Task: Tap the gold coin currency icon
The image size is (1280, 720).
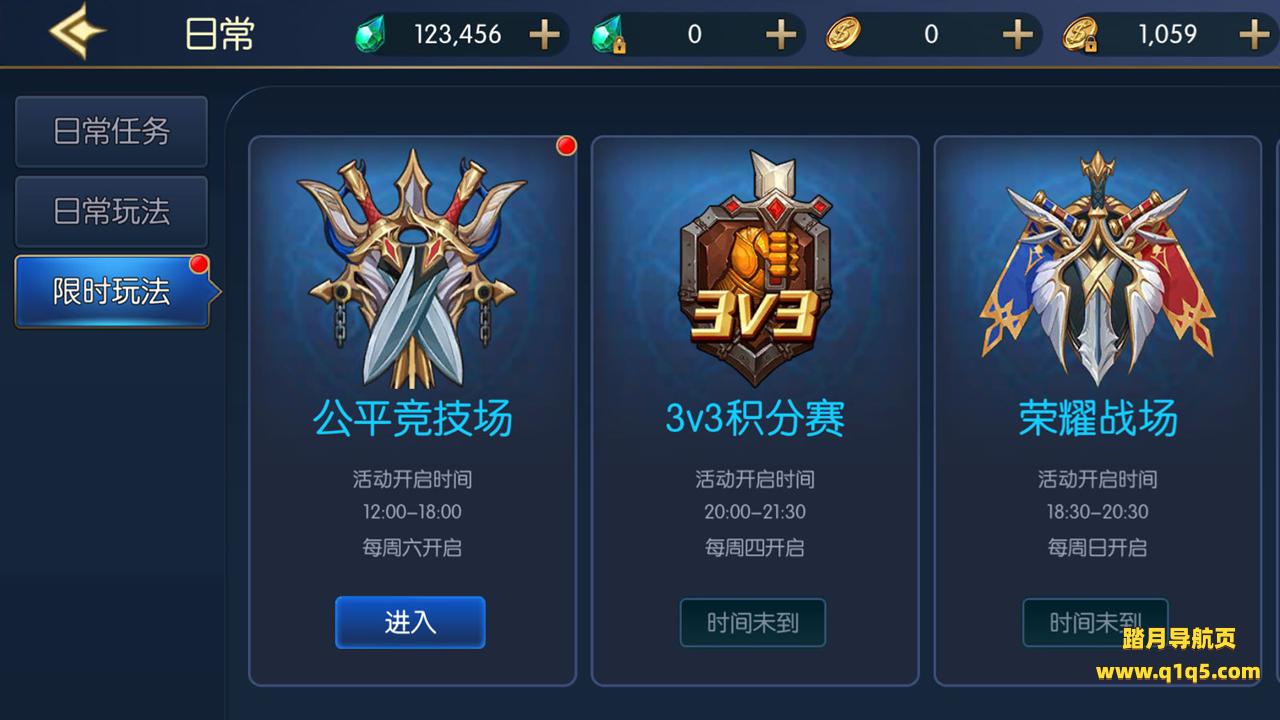Action: [843, 35]
